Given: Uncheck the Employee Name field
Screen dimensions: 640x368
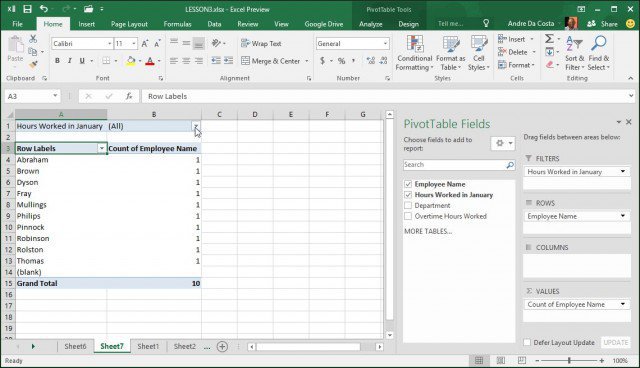Looking at the screenshot, I should [408, 184].
